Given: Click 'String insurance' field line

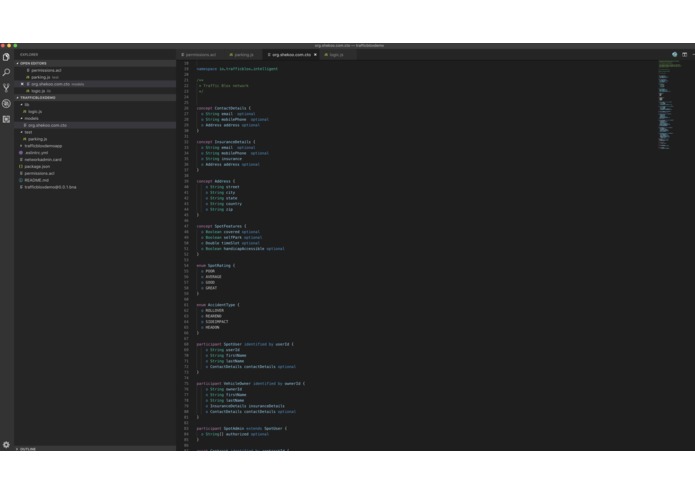Looking at the screenshot, I should click(x=222, y=159).
